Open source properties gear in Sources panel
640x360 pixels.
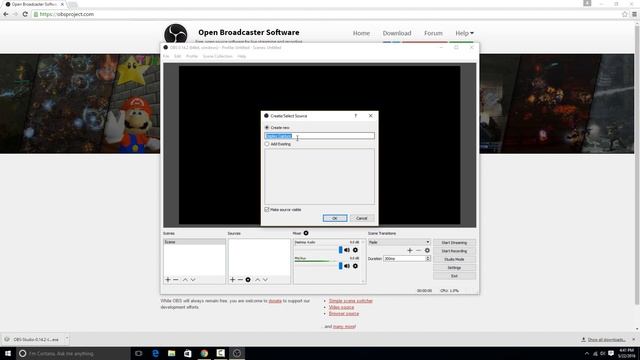tap(248, 280)
